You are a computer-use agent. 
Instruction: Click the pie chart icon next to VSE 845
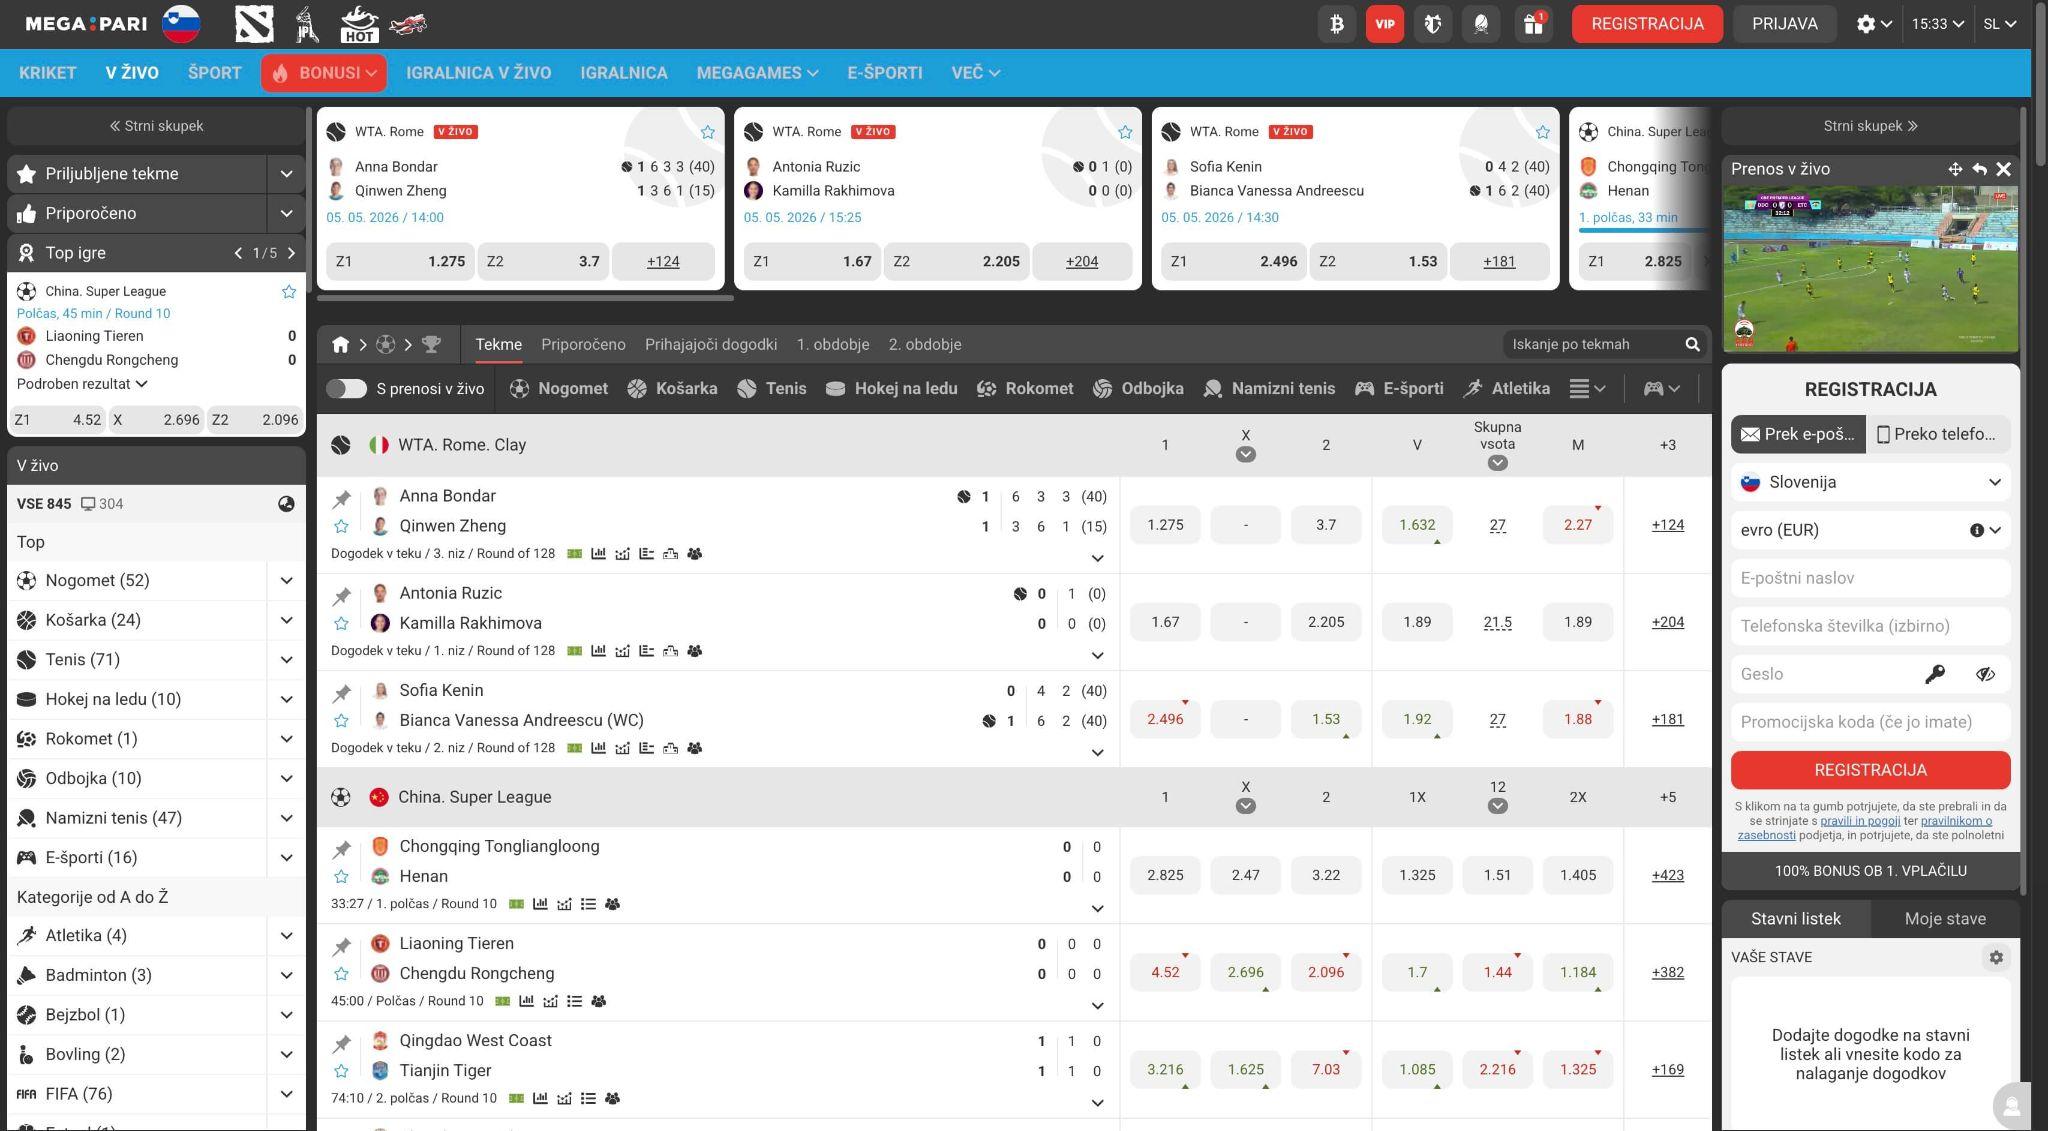[286, 504]
